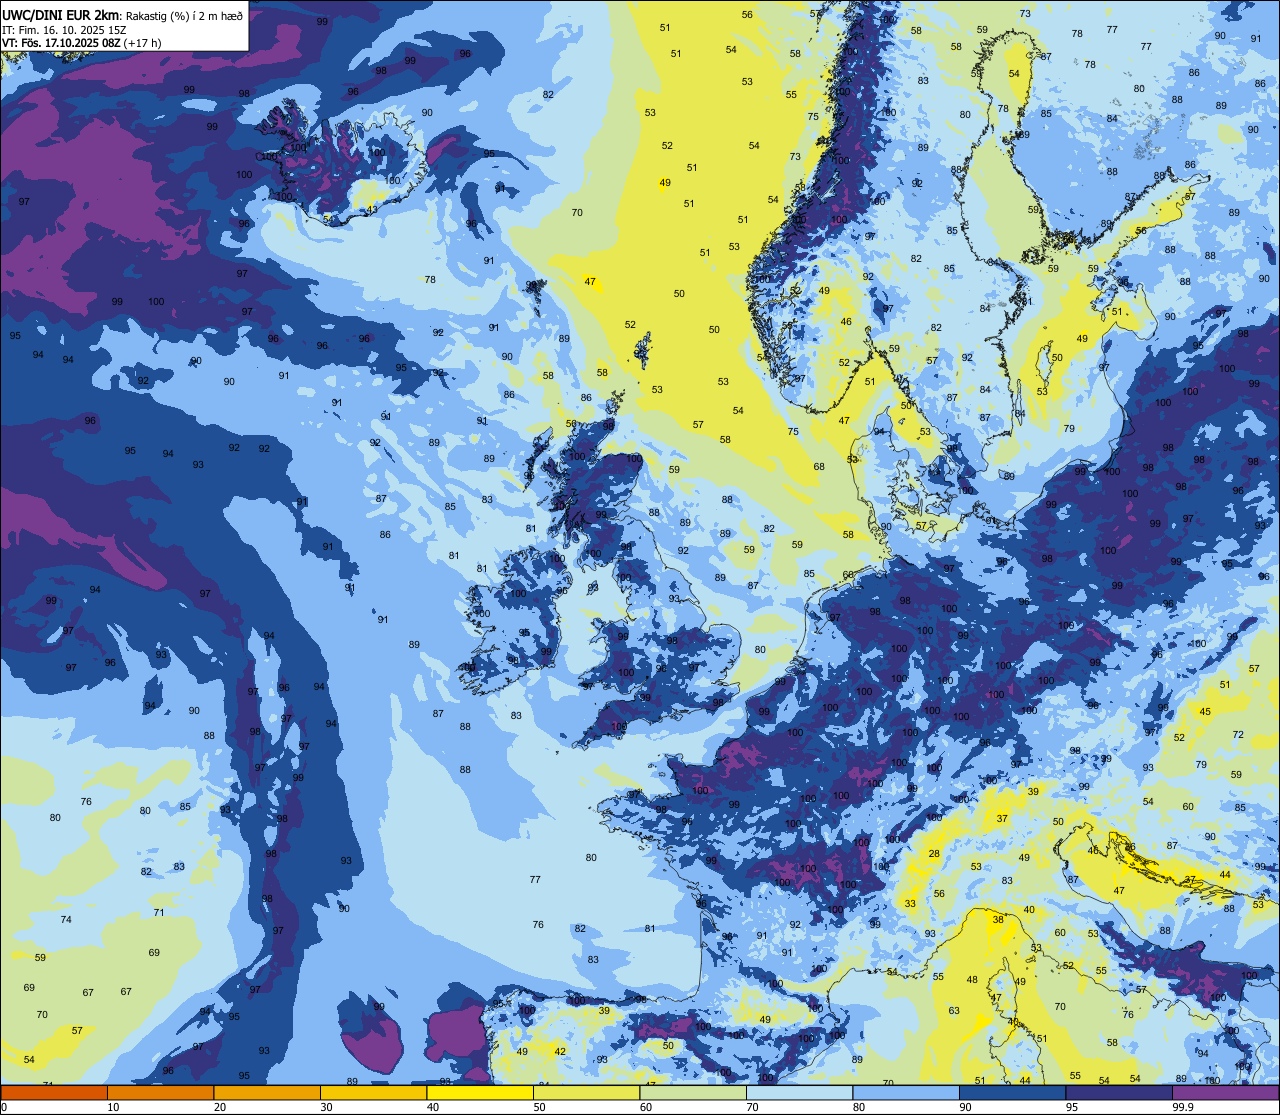The image size is (1280, 1115).
Task: Click the legend label "90"
Action: click(x=965, y=1107)
